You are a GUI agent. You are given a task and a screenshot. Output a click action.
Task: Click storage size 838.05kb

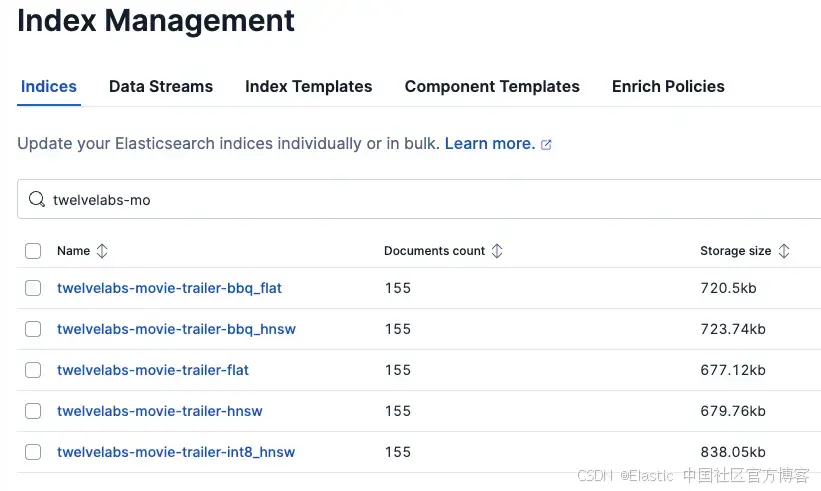(x=733, y=452)
